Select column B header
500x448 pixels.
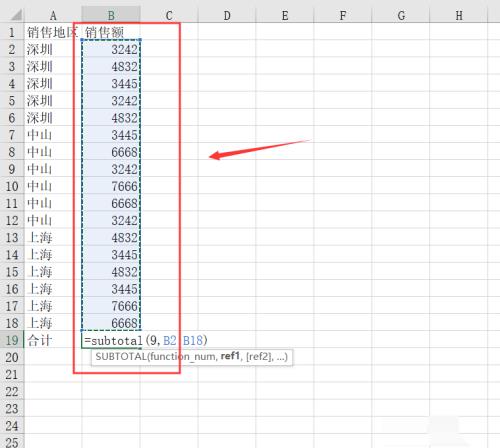(x=111, y=15)
